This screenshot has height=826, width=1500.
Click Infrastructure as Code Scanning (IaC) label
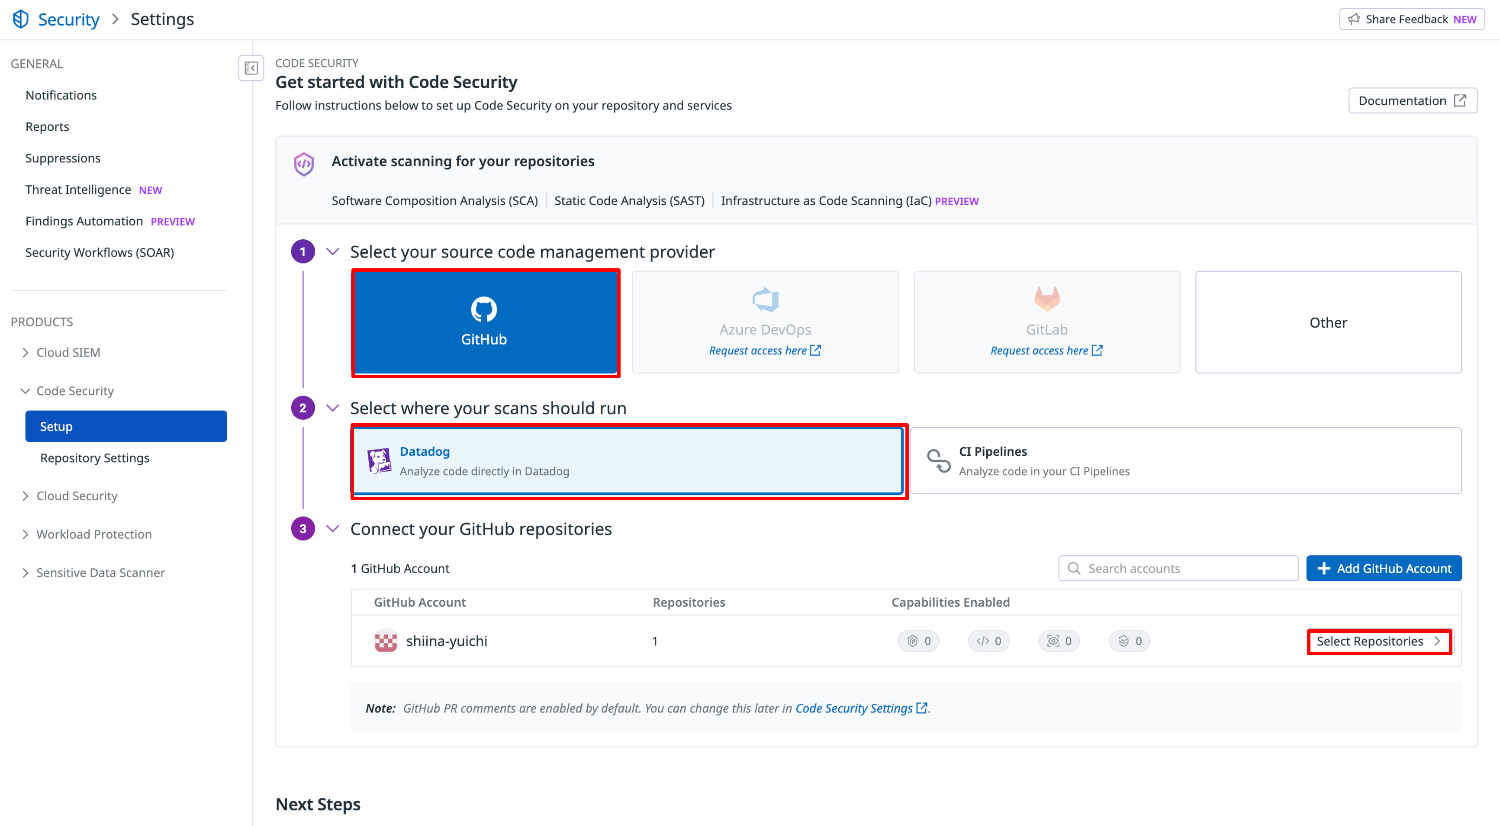coord(826,201)
